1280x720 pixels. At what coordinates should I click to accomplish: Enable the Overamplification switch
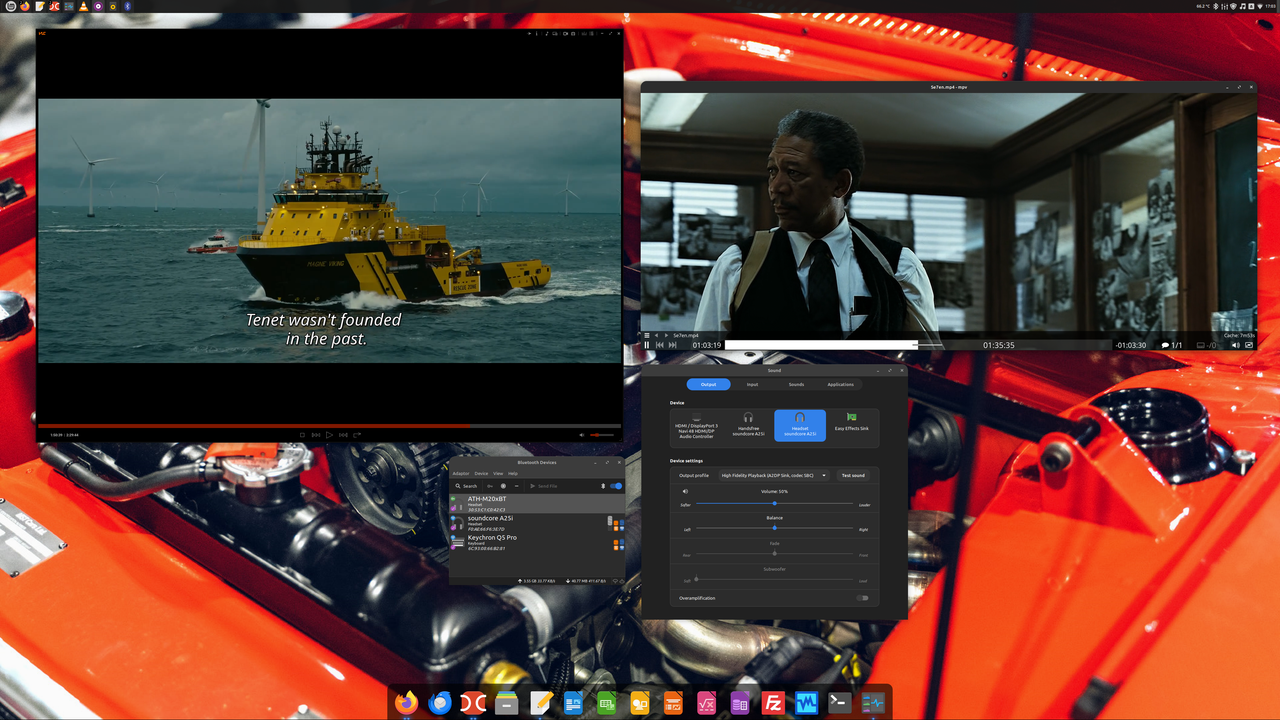pos(862,598)
